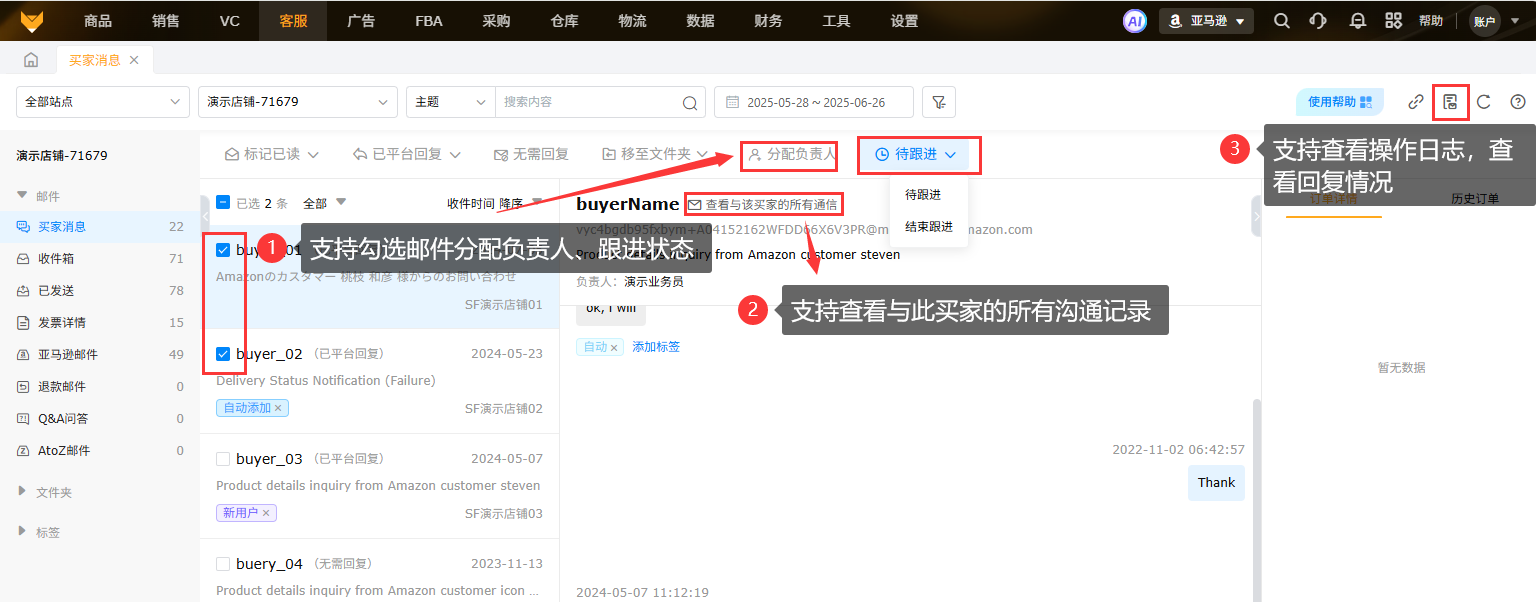Choose 结束跟进 from dropdown menu

tap(929, 227)
